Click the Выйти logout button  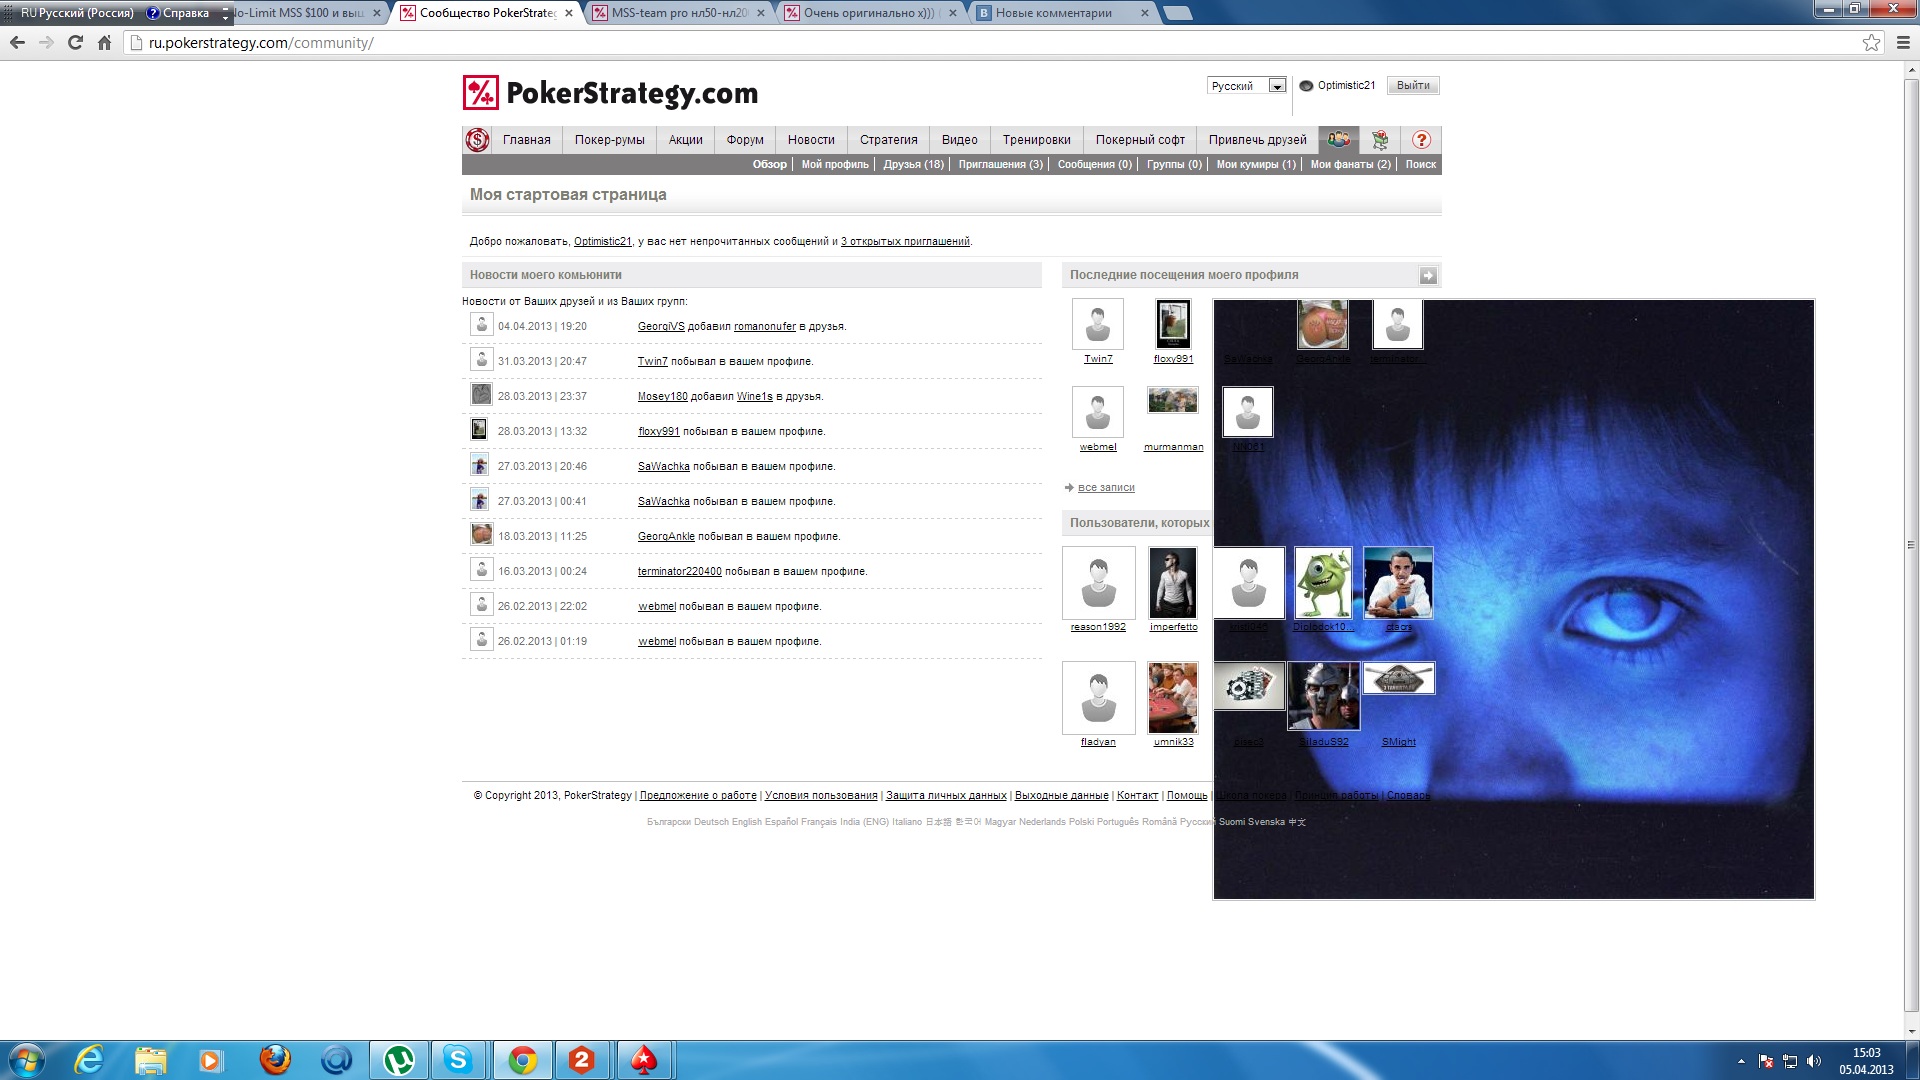(1412, 86)
